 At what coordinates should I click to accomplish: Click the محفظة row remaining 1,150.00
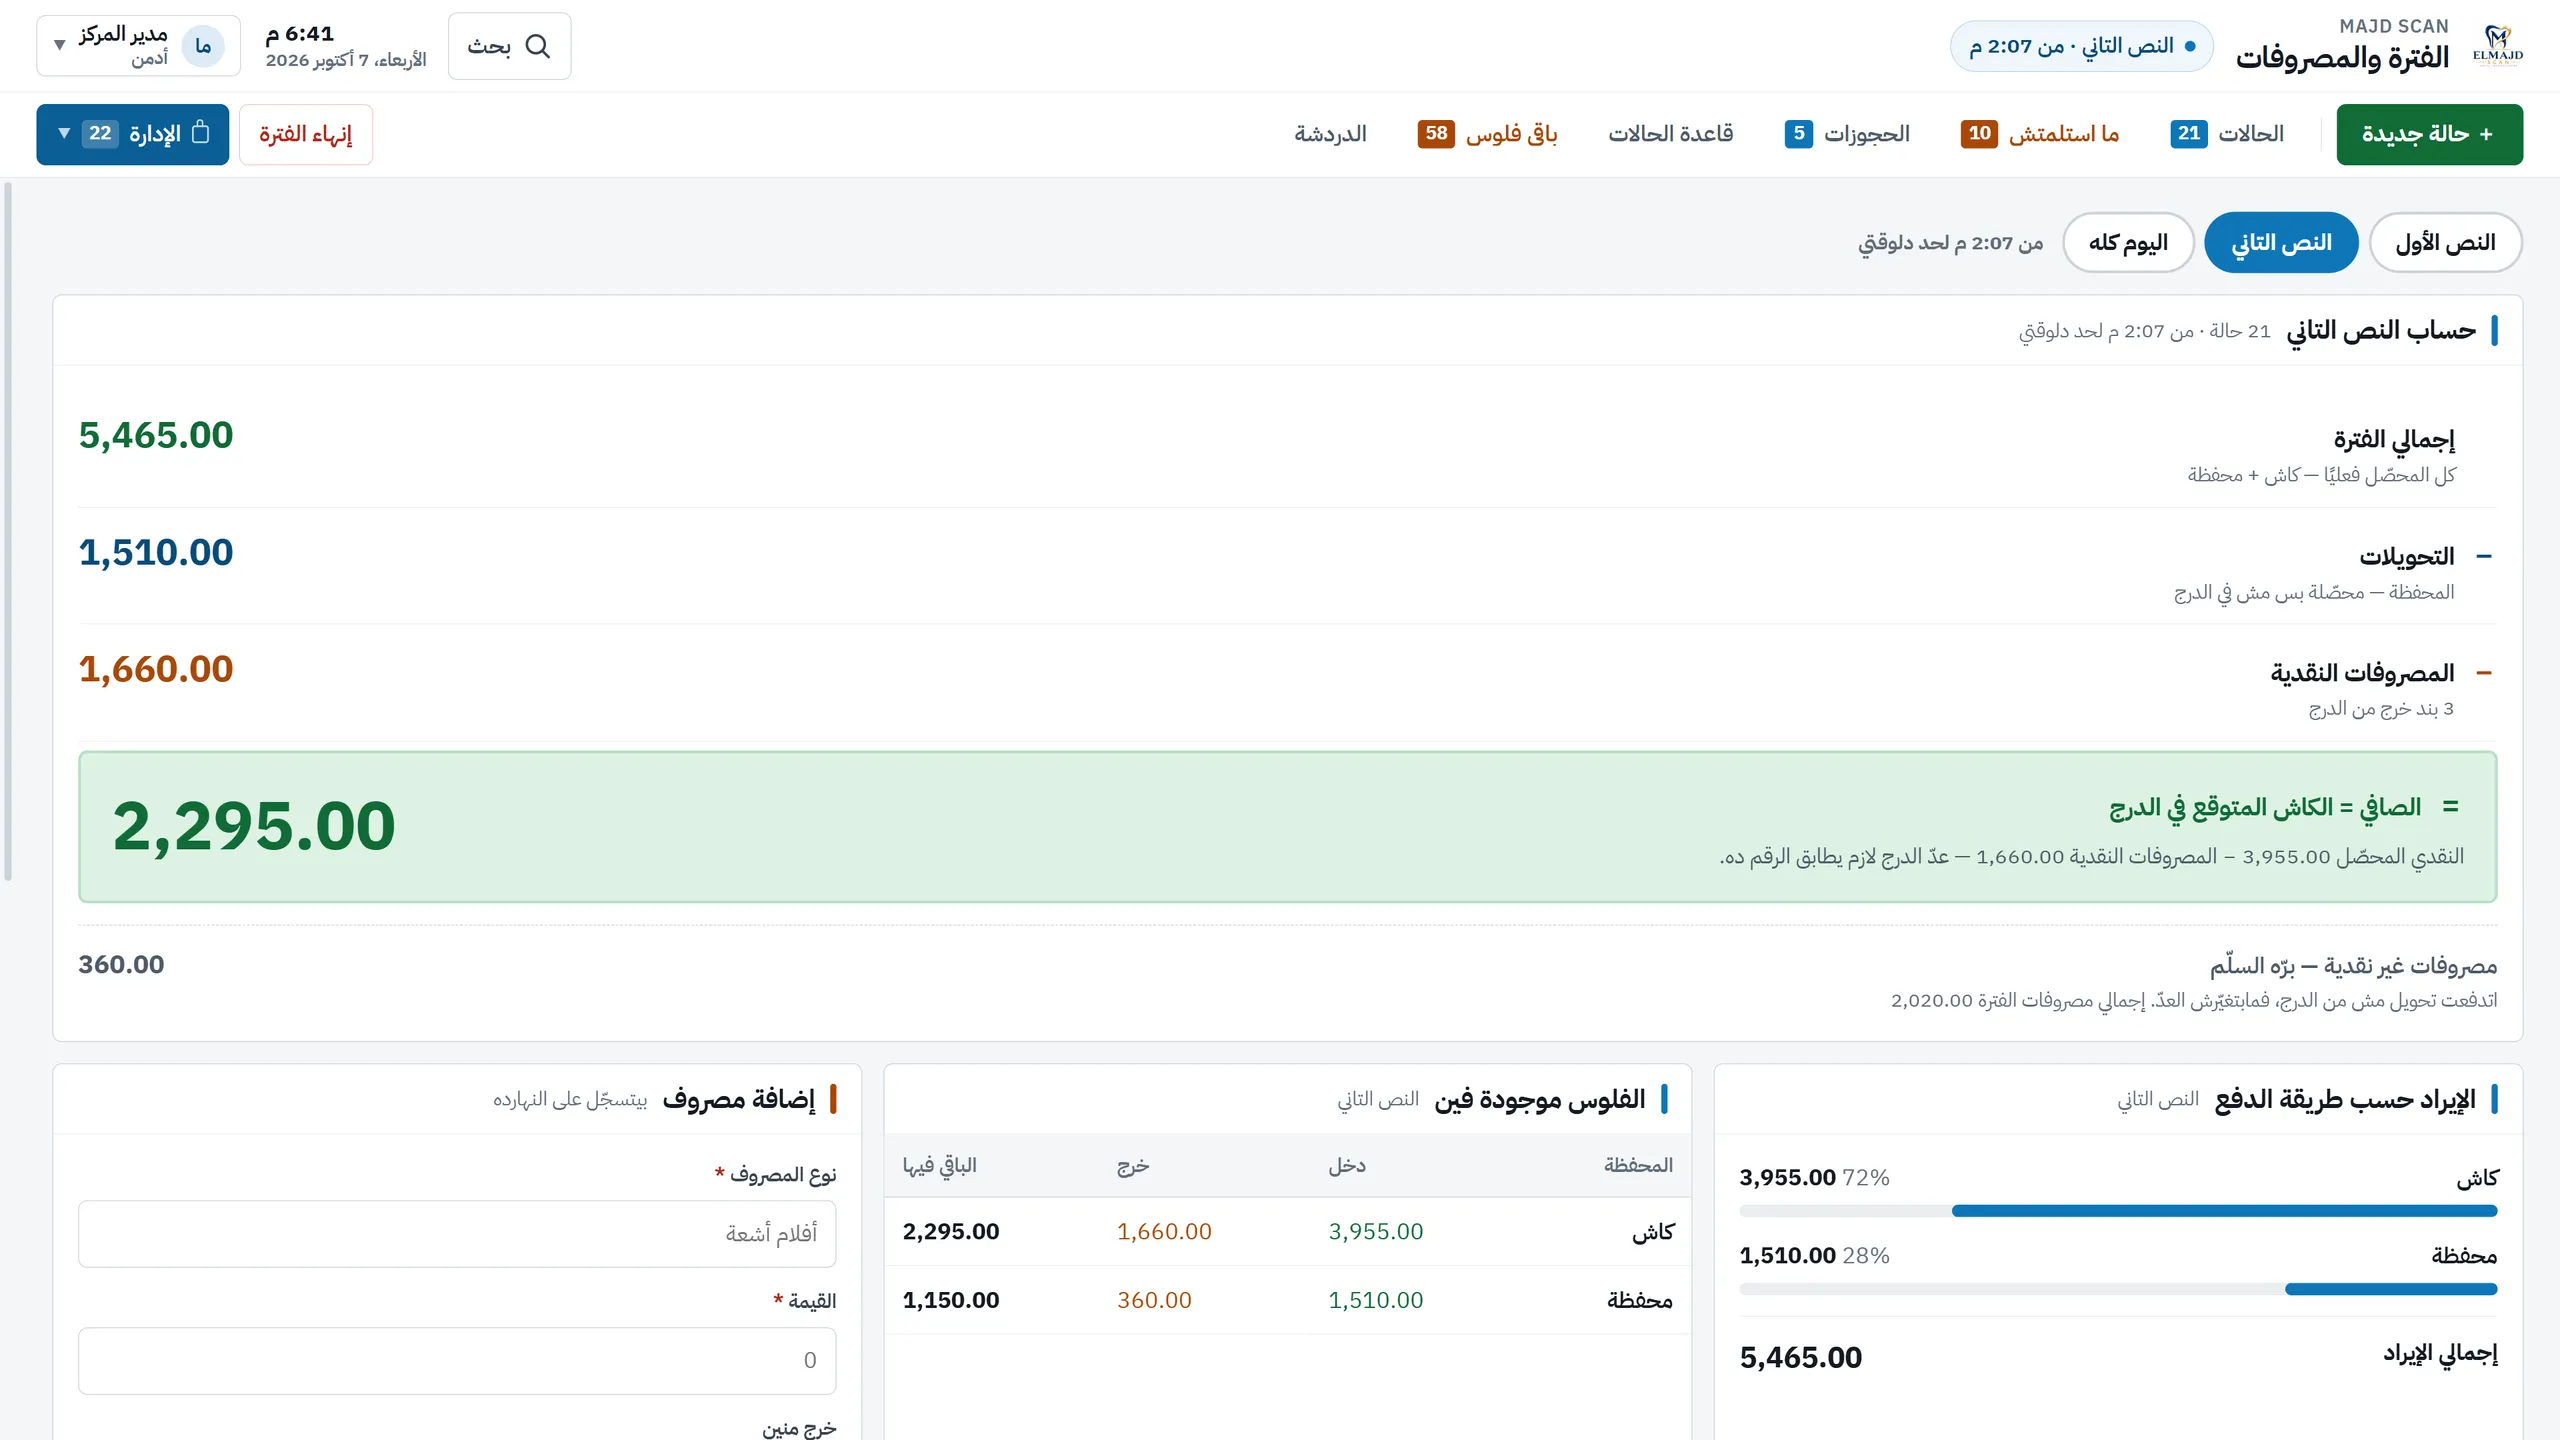coord(951,1300)
